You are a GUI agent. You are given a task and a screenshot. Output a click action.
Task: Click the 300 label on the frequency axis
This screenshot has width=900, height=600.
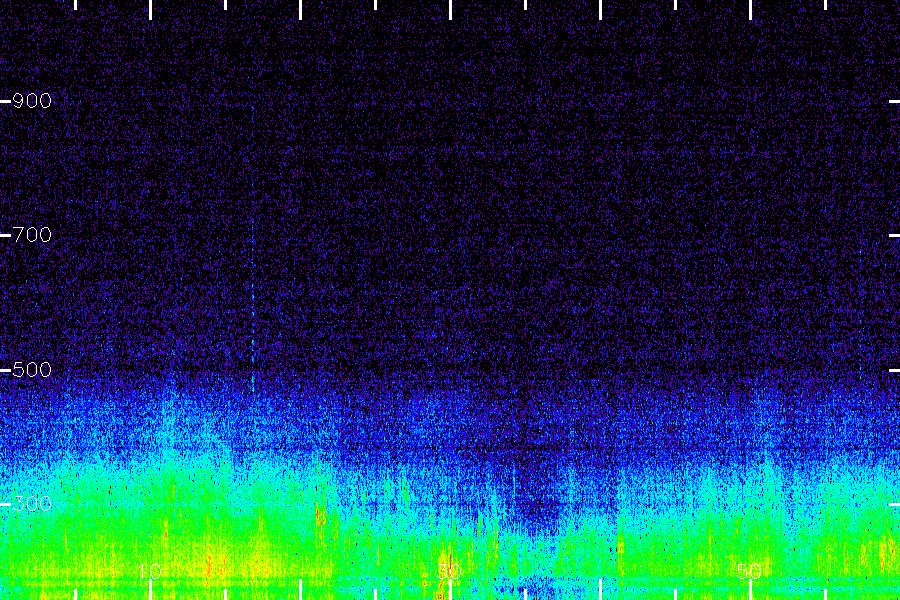[x=32, y=504]
